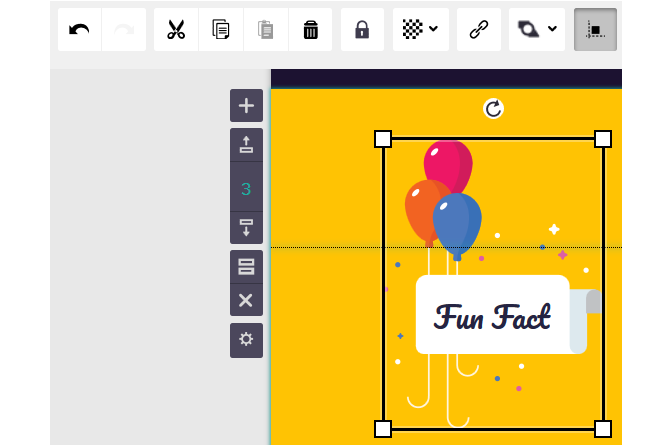Image resolution: width=670 pixels, height=445 pixels.
Task: Click the greyed-out paste clipboard icon
Action: [x=266, y=29]
